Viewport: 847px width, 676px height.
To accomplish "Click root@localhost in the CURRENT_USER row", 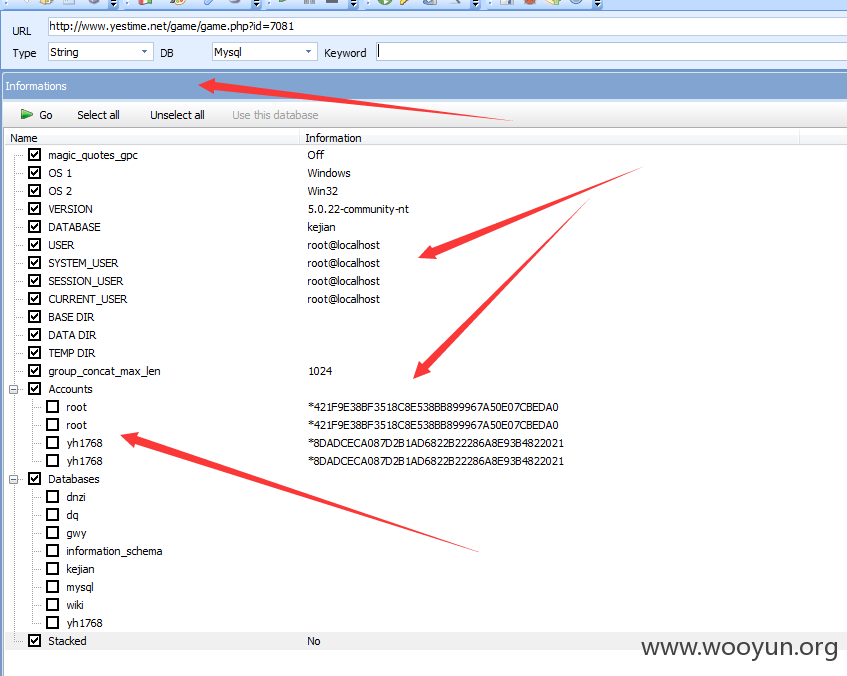I will pos(344,299).
